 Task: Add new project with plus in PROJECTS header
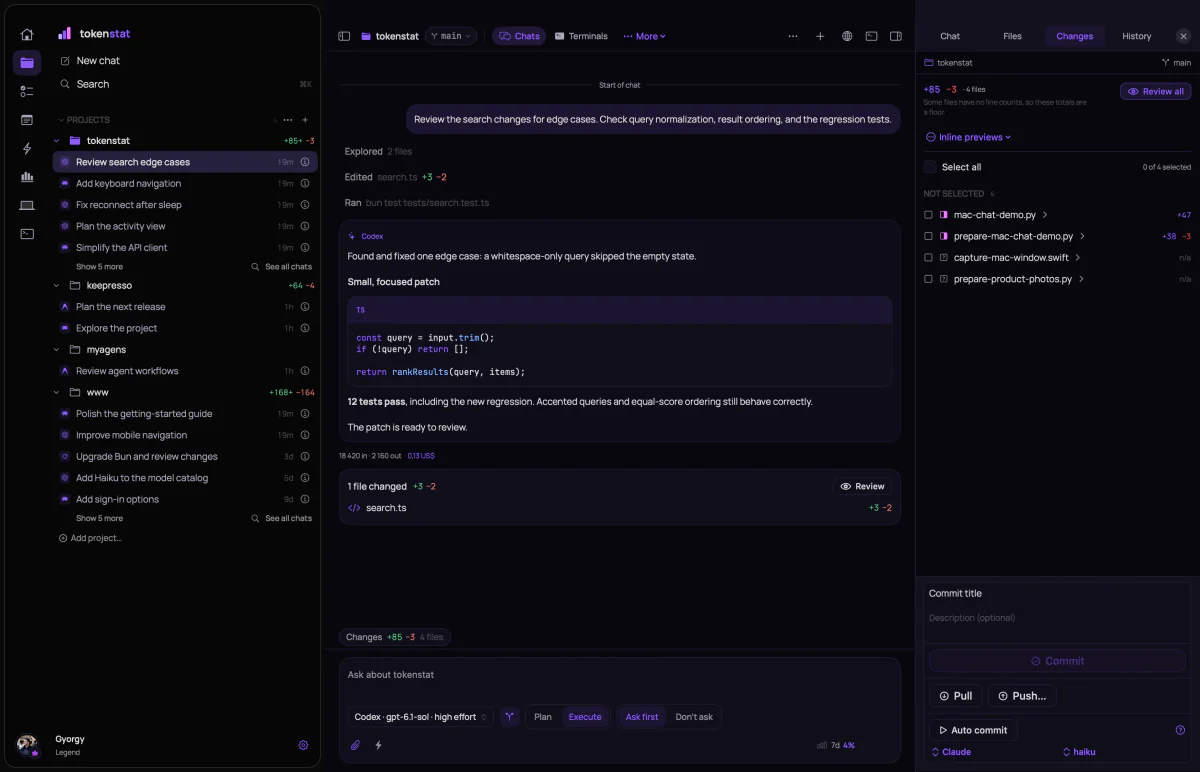(x=305, y=120)
